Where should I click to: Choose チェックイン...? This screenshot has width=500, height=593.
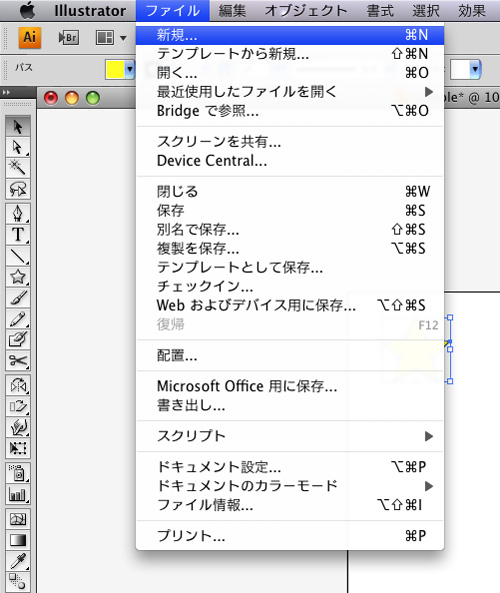click(290, 286)
